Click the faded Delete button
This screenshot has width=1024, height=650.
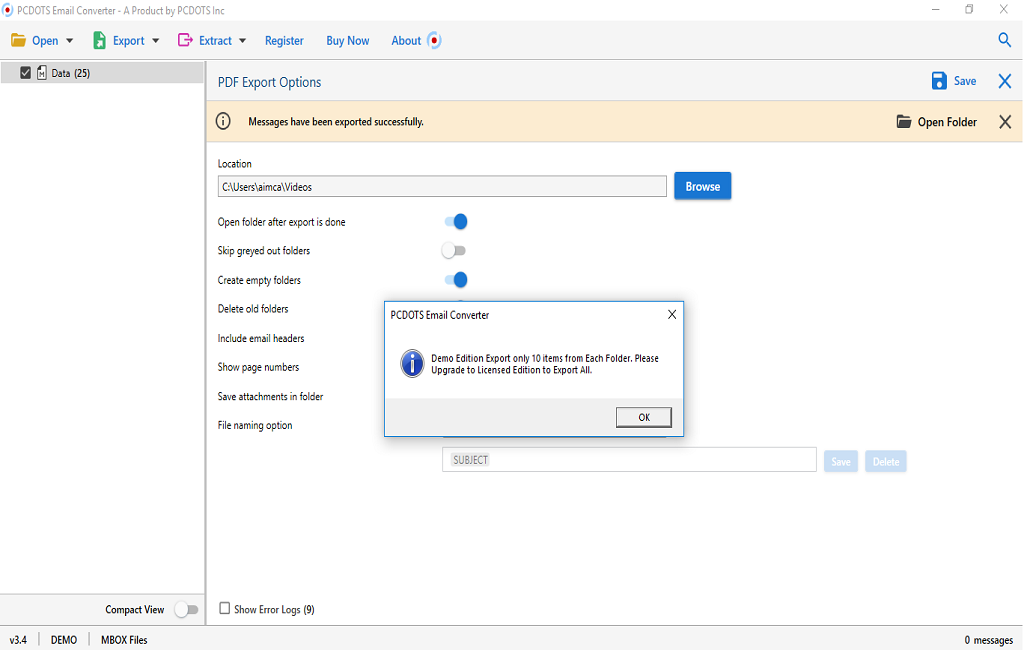pyautogui.click(x=886, y=462)
